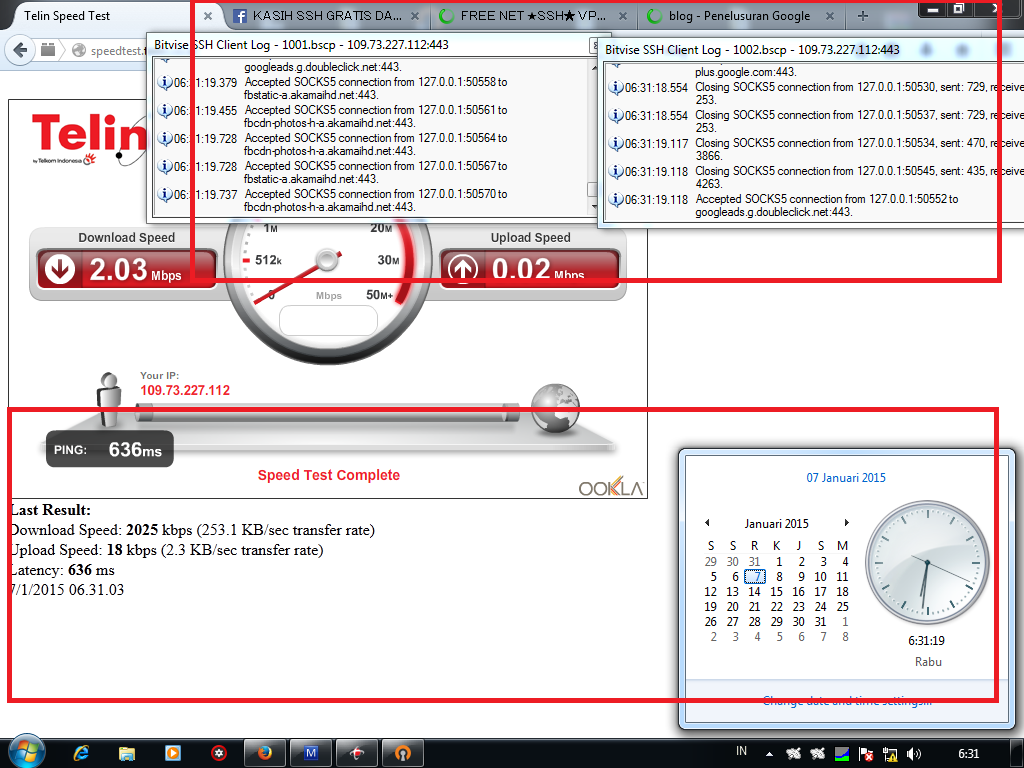
Task: Open the orange headphone app in taskbar
Action: pyautogui.click(x=402, y=754)
